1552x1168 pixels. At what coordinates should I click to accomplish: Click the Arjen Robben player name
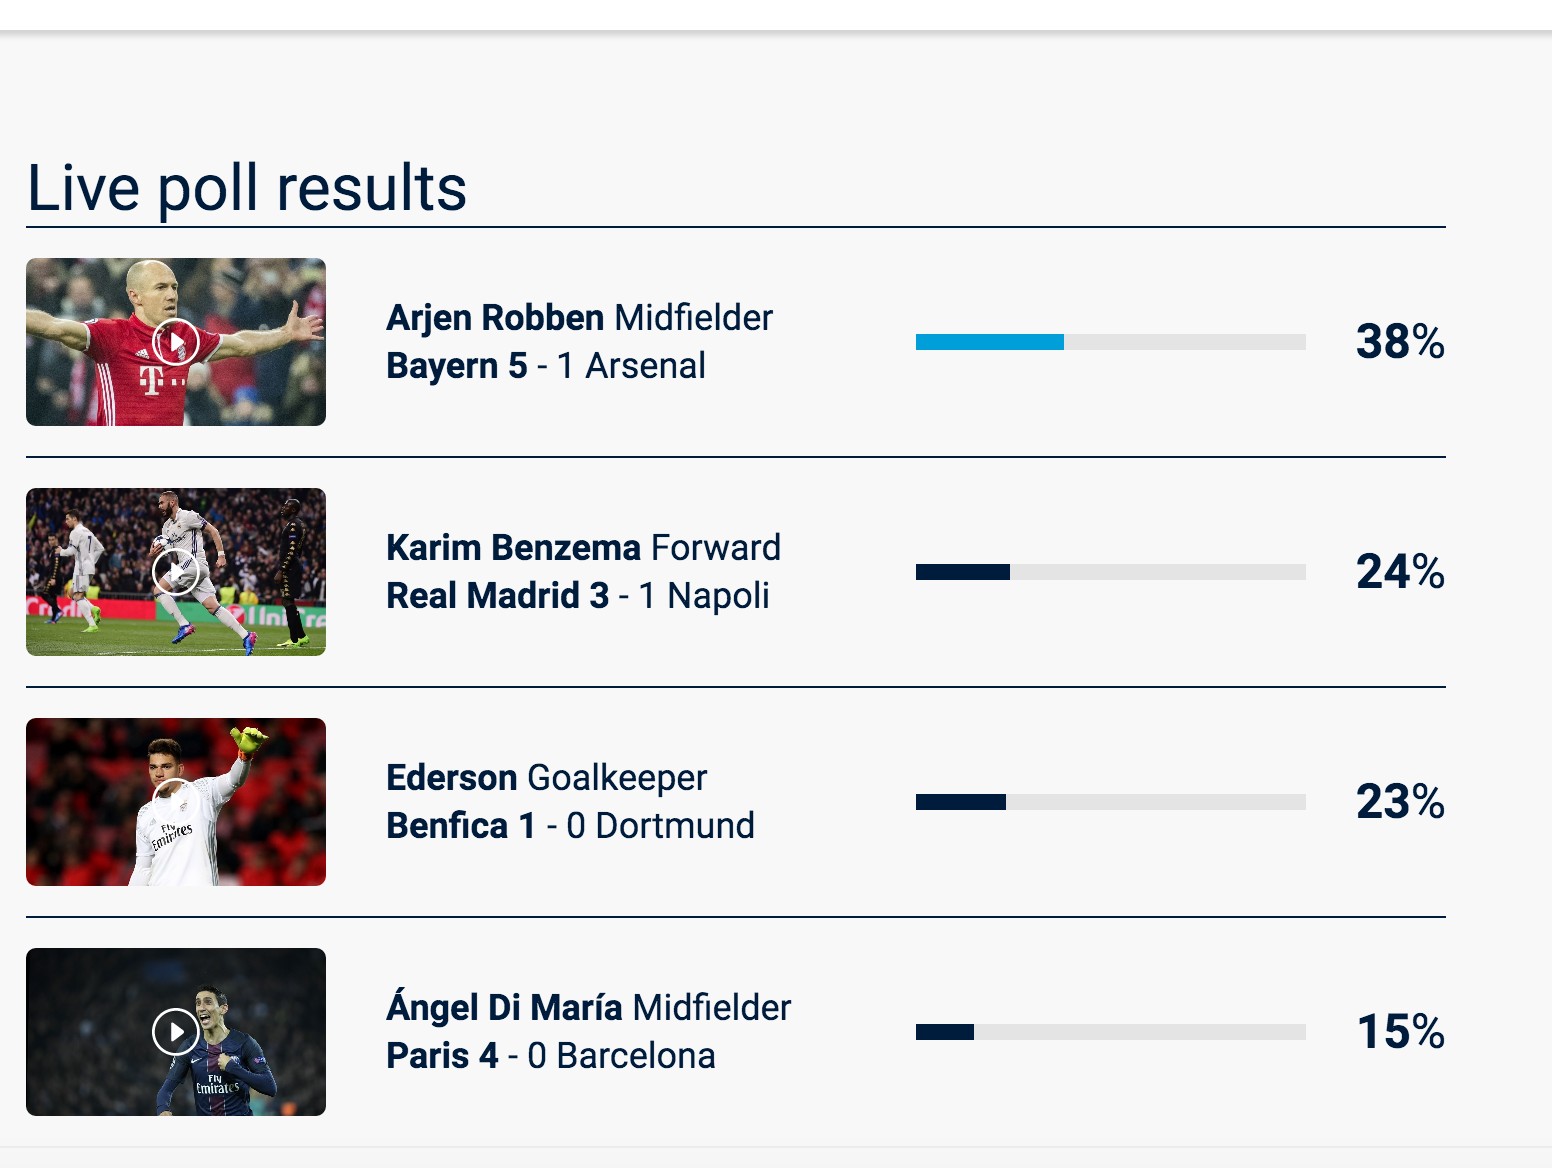495,318
